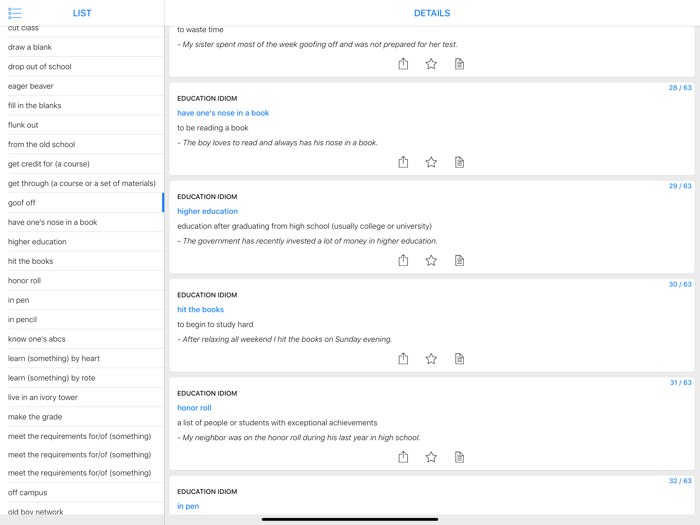Screen dimensions: 700x525
Task: Share the 'higher education' idiom card
Action: (403, 260)
